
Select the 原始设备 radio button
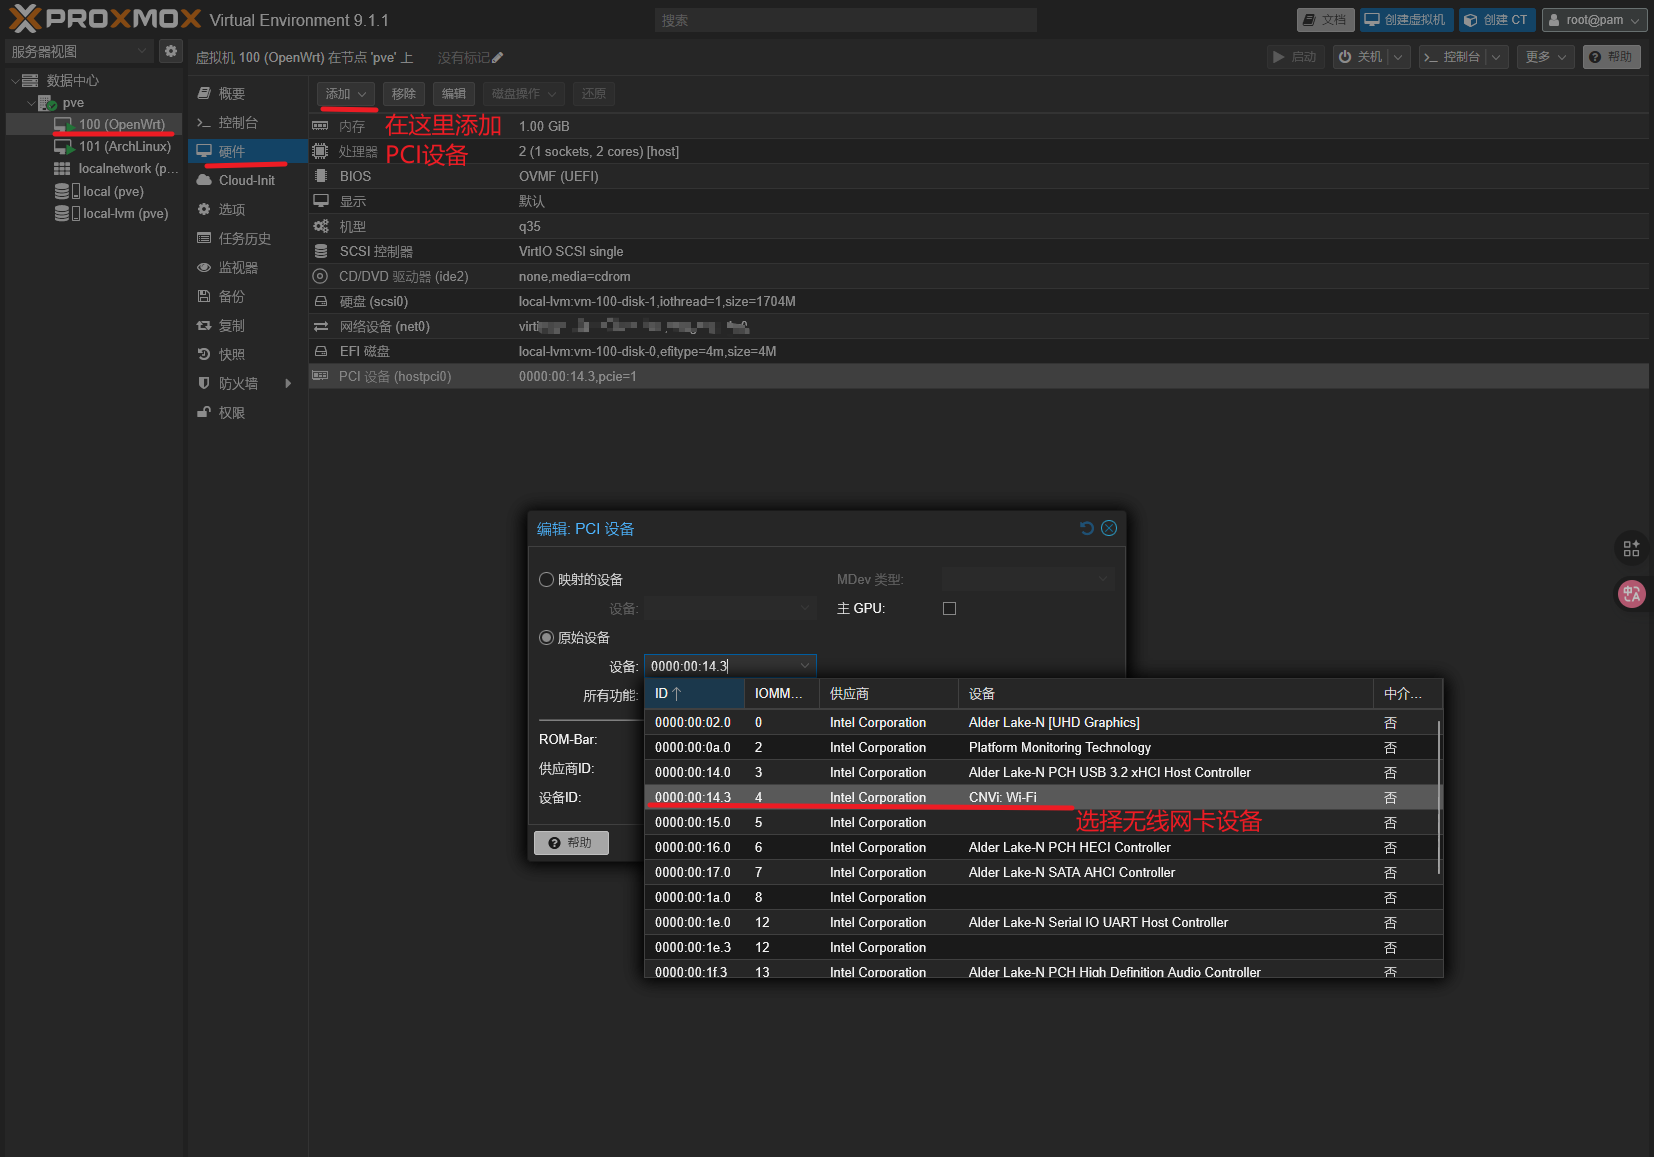point(546,638)
